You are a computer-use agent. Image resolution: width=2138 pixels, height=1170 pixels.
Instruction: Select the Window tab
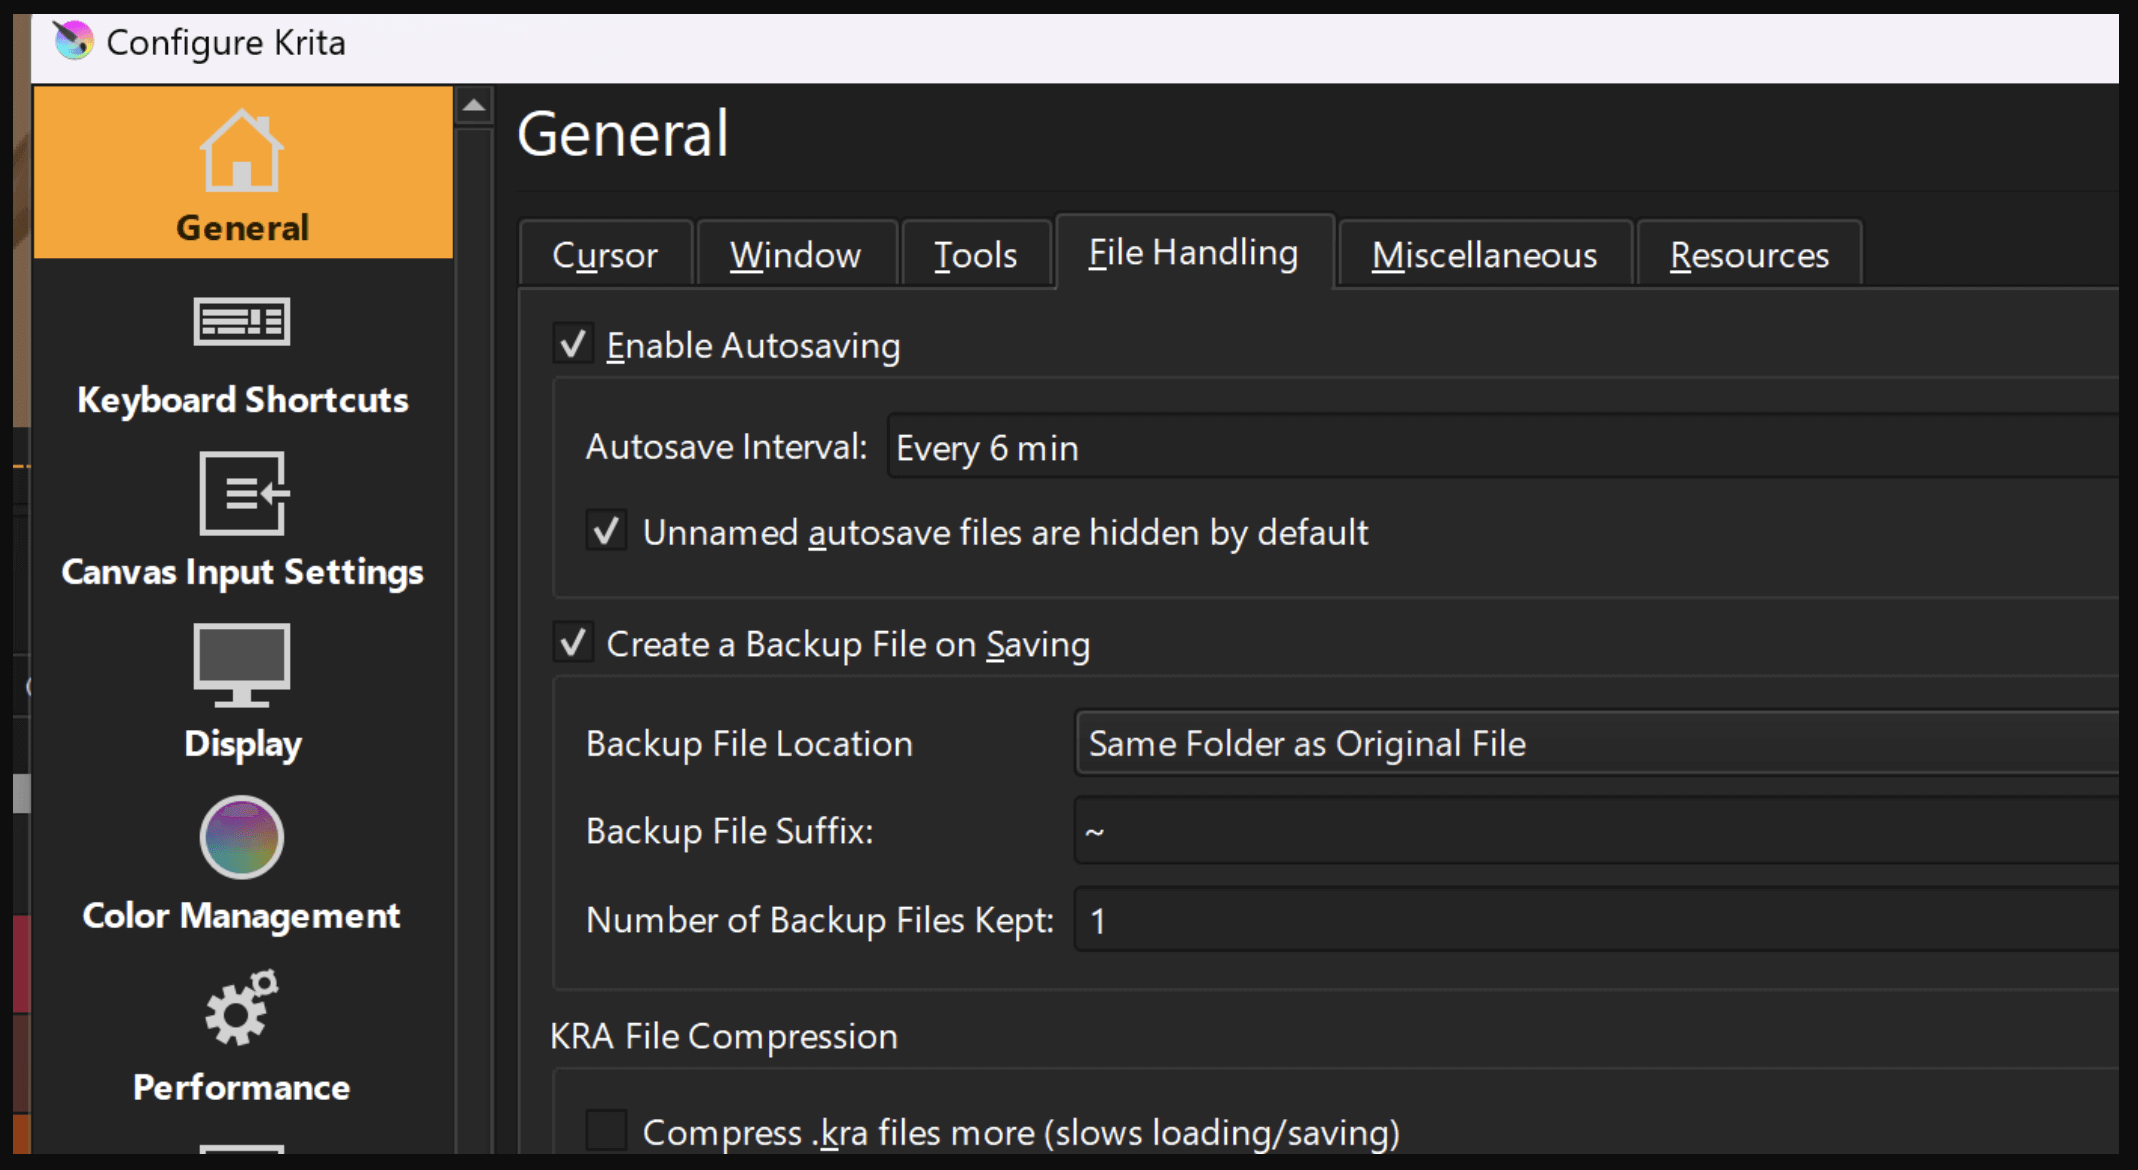pyautogui.click(x=795, y=253)
